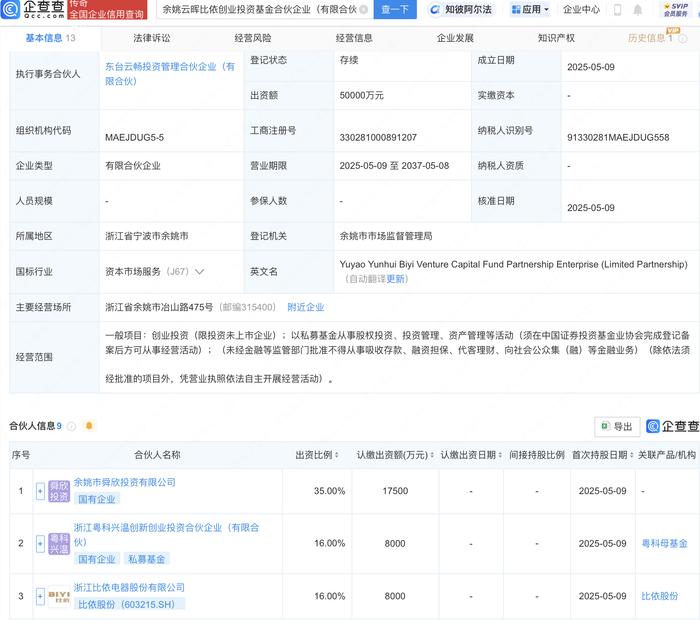This screenshot has width=700, height=620.
Task: Open 东台云畅投资管理合伙企业 partner link
Action: 170,74
